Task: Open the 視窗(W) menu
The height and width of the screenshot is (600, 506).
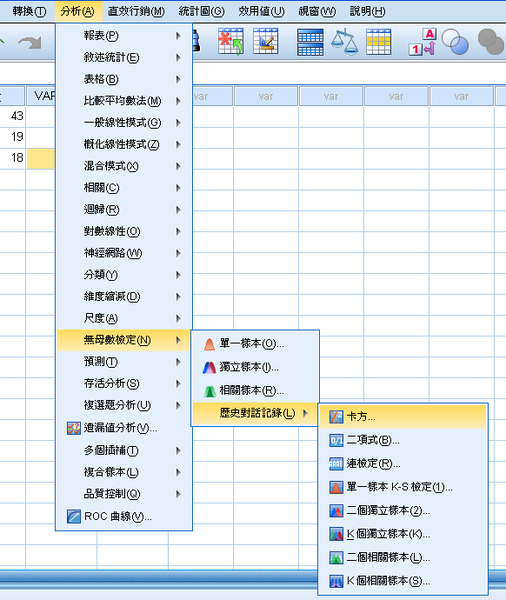Action: (318, 11)
